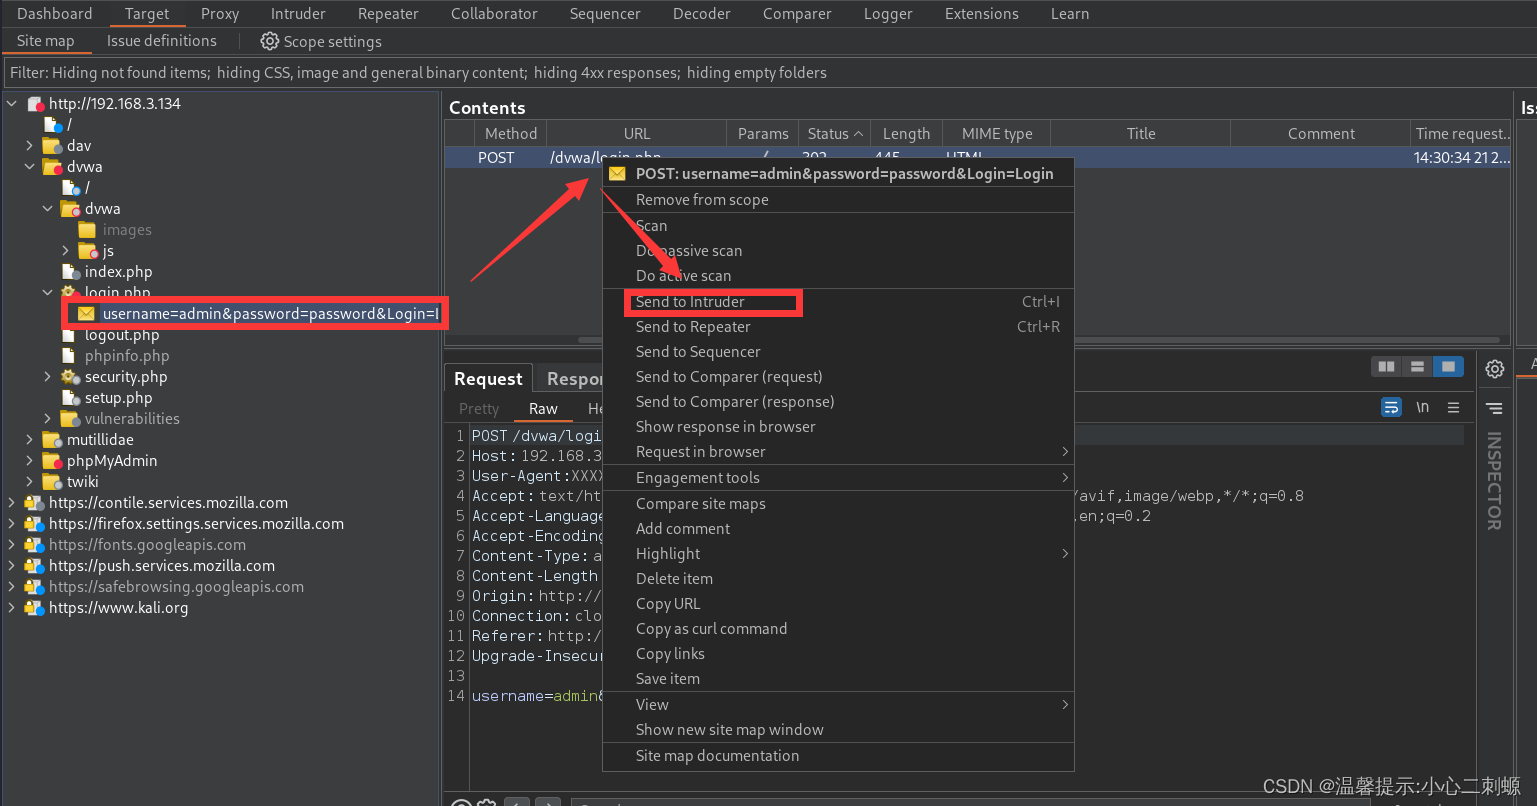Click lock icon of contile.services.mozilla.com
1537x806 pixels.
pos(34,503)
